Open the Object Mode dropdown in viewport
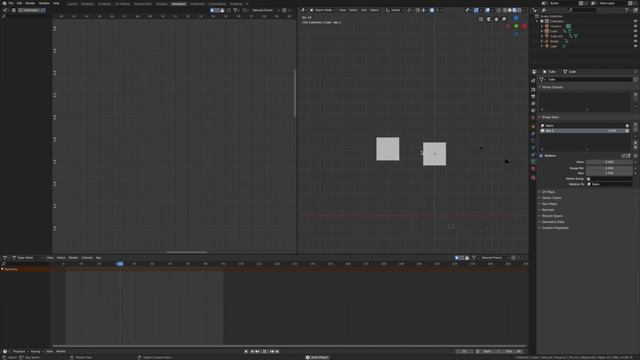This screenshot has height=360, width=640. pyautogui.click(x=322, y=10)
